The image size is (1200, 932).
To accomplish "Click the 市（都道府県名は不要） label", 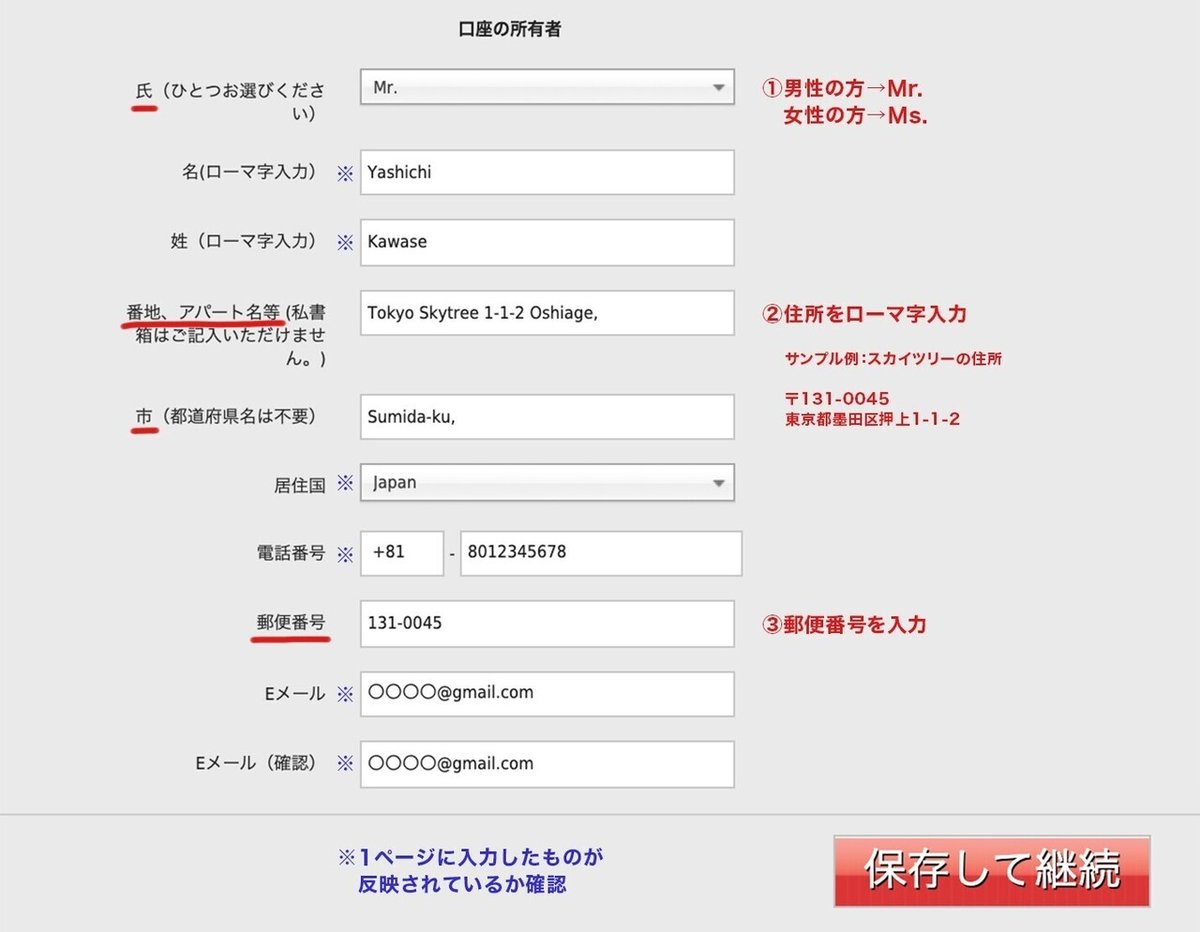I will coord(226,417).
